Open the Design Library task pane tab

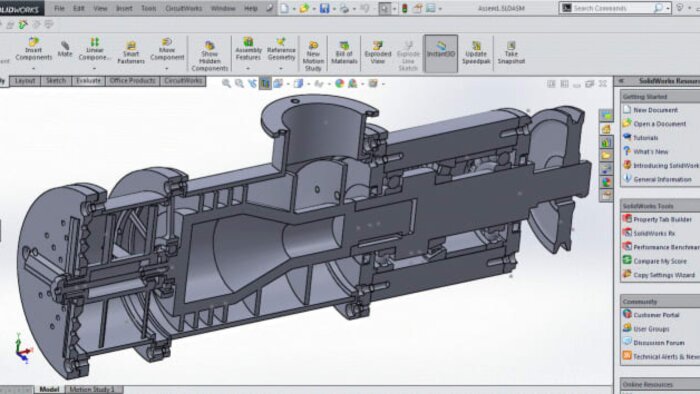click(x=606, y=142)
